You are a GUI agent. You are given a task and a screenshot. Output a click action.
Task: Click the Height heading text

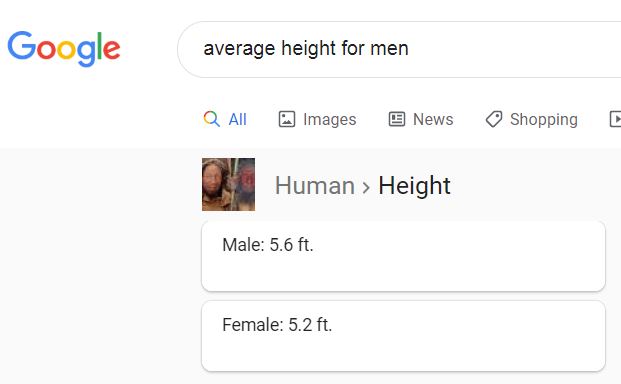414,186
